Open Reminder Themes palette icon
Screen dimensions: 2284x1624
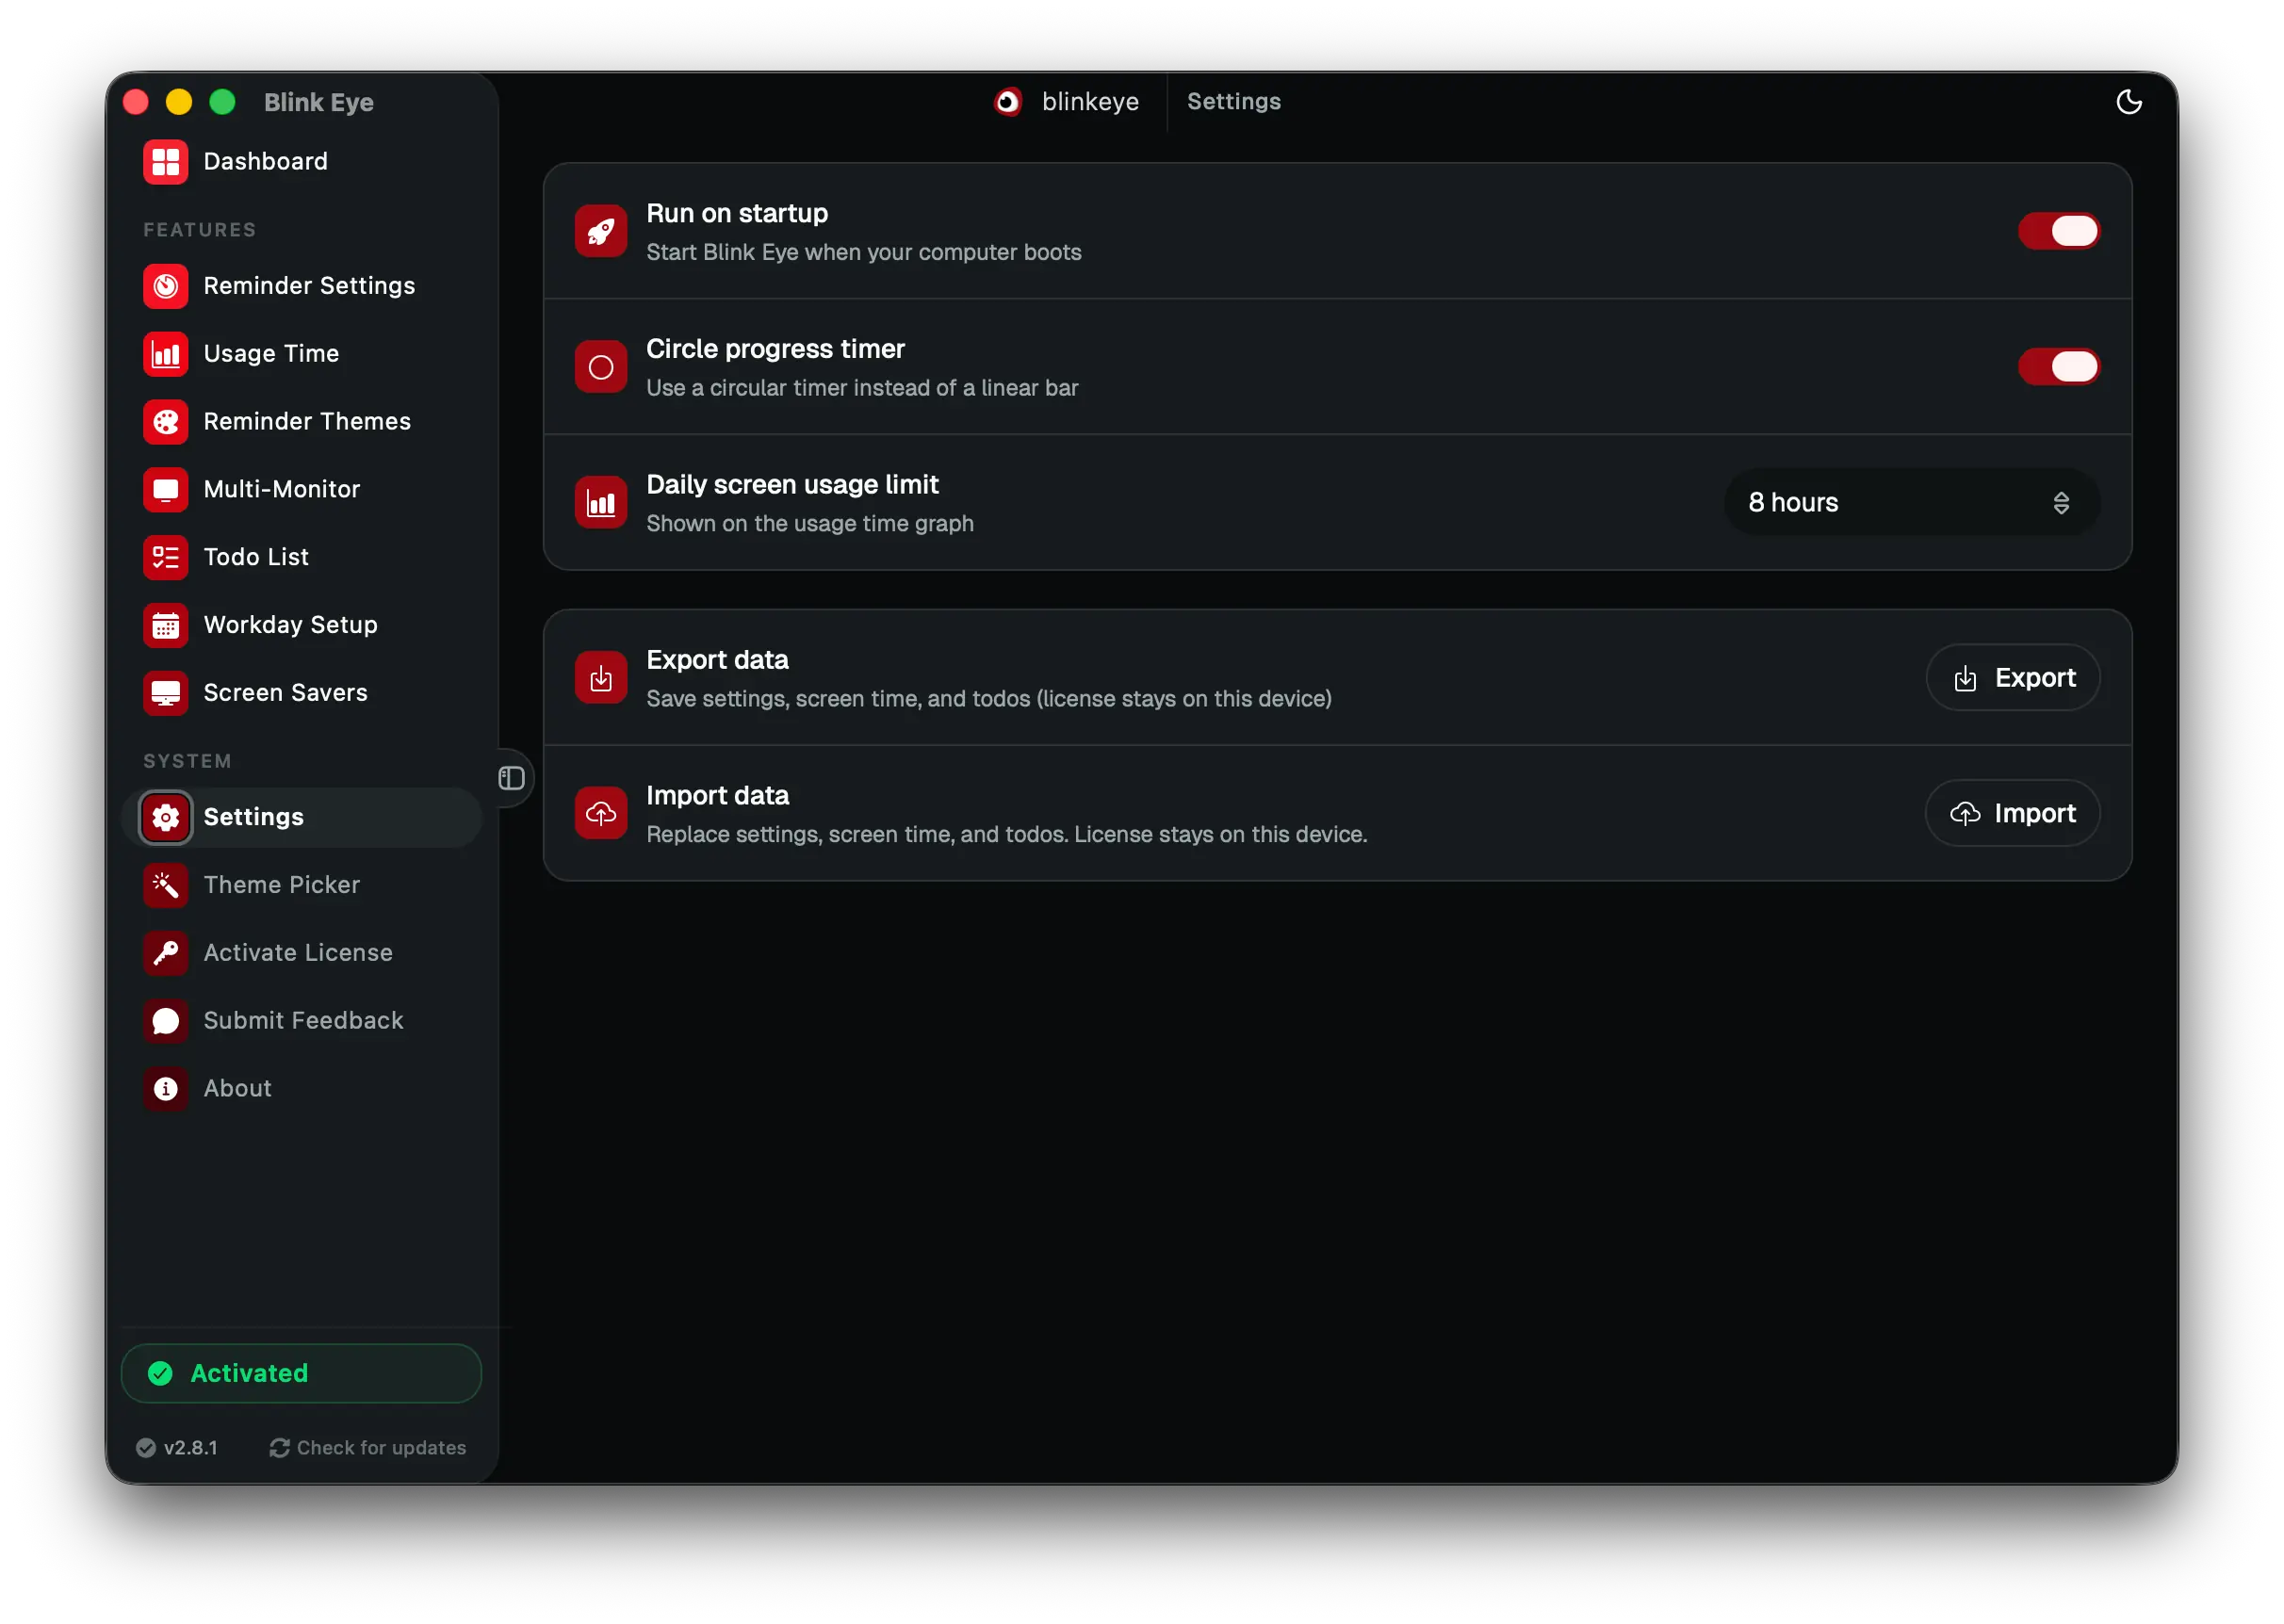click(166, 422)
